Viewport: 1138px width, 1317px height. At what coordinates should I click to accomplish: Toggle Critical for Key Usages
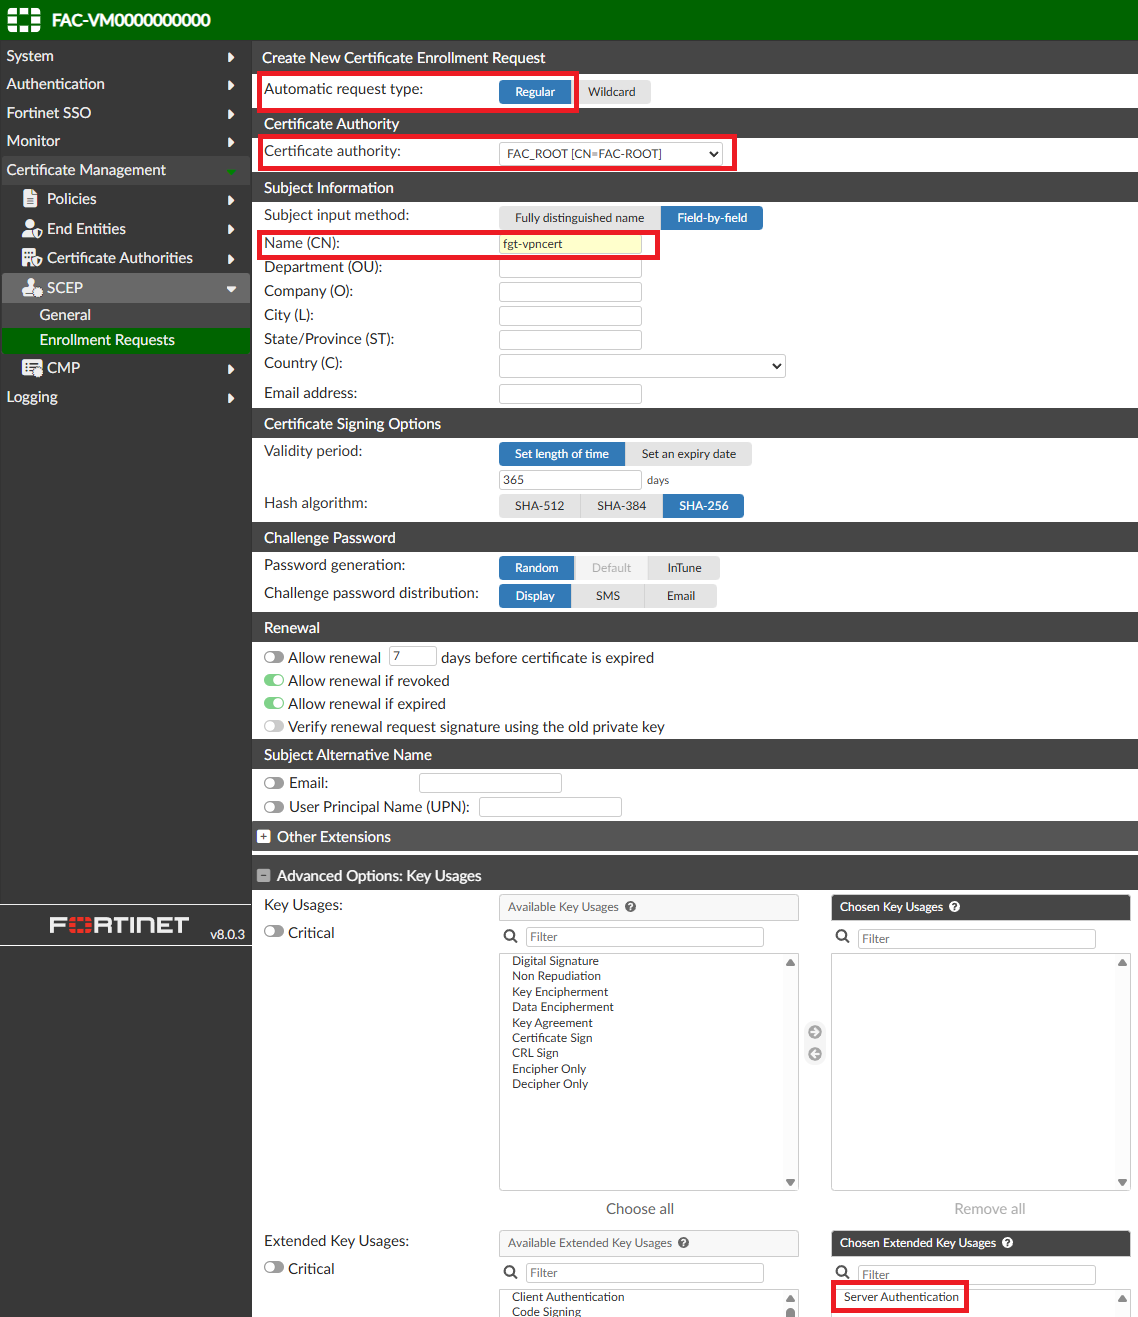[x=274, y=932]
